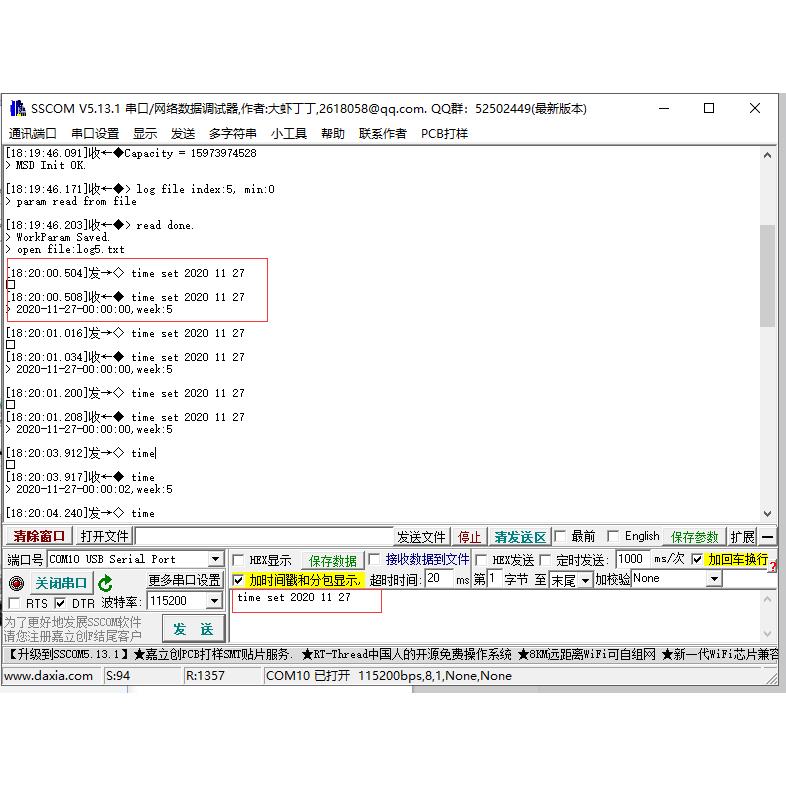Viewport: 786px width, 786px height.
Task: Toggle the RTS checkbox
Action: tap(15, 603)
